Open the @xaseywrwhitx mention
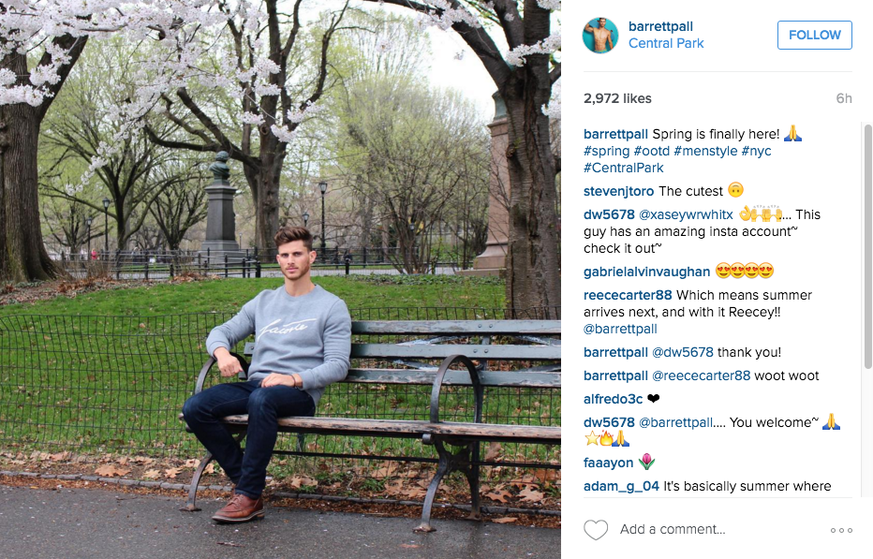 click(x=685, y=214)
